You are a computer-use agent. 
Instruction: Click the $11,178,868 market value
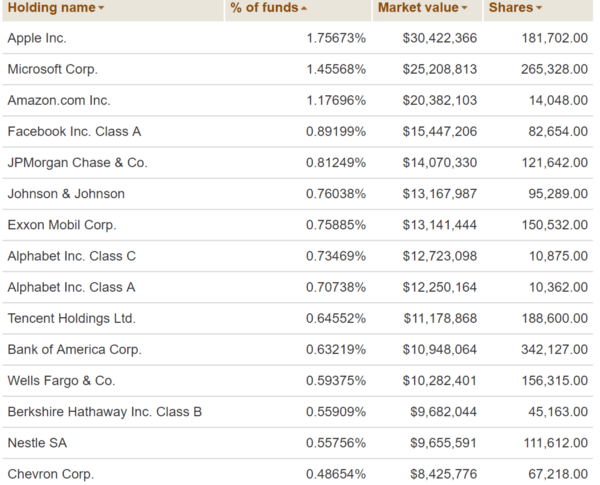pyautogui.click(x=440, y=318)
